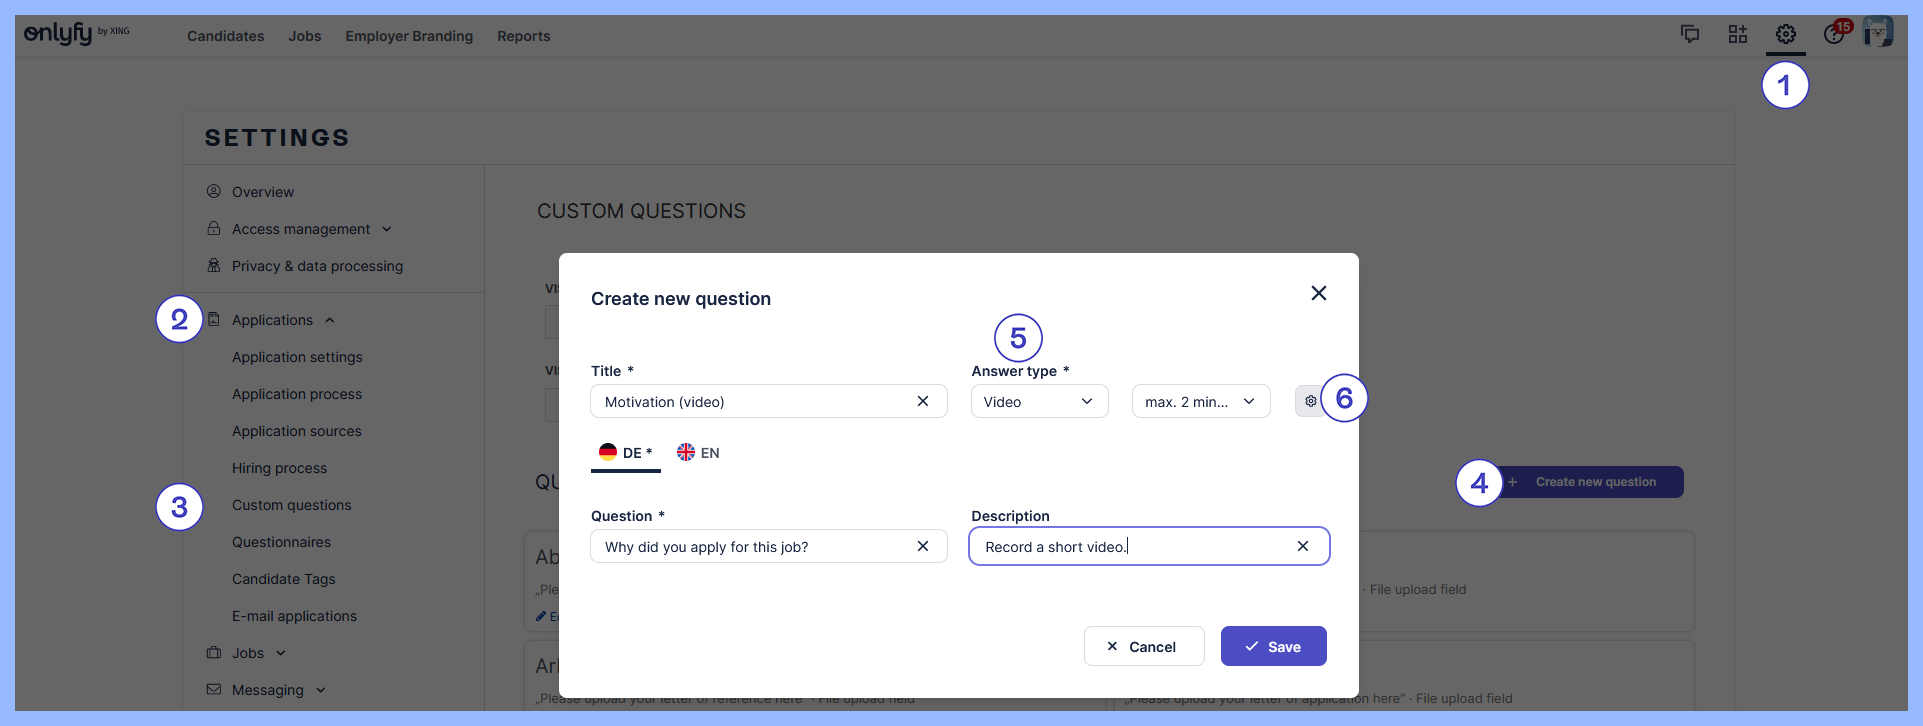Screen dimensions: 1923x726
Task: Clear the Description field with X icon
Action: 1303,546
